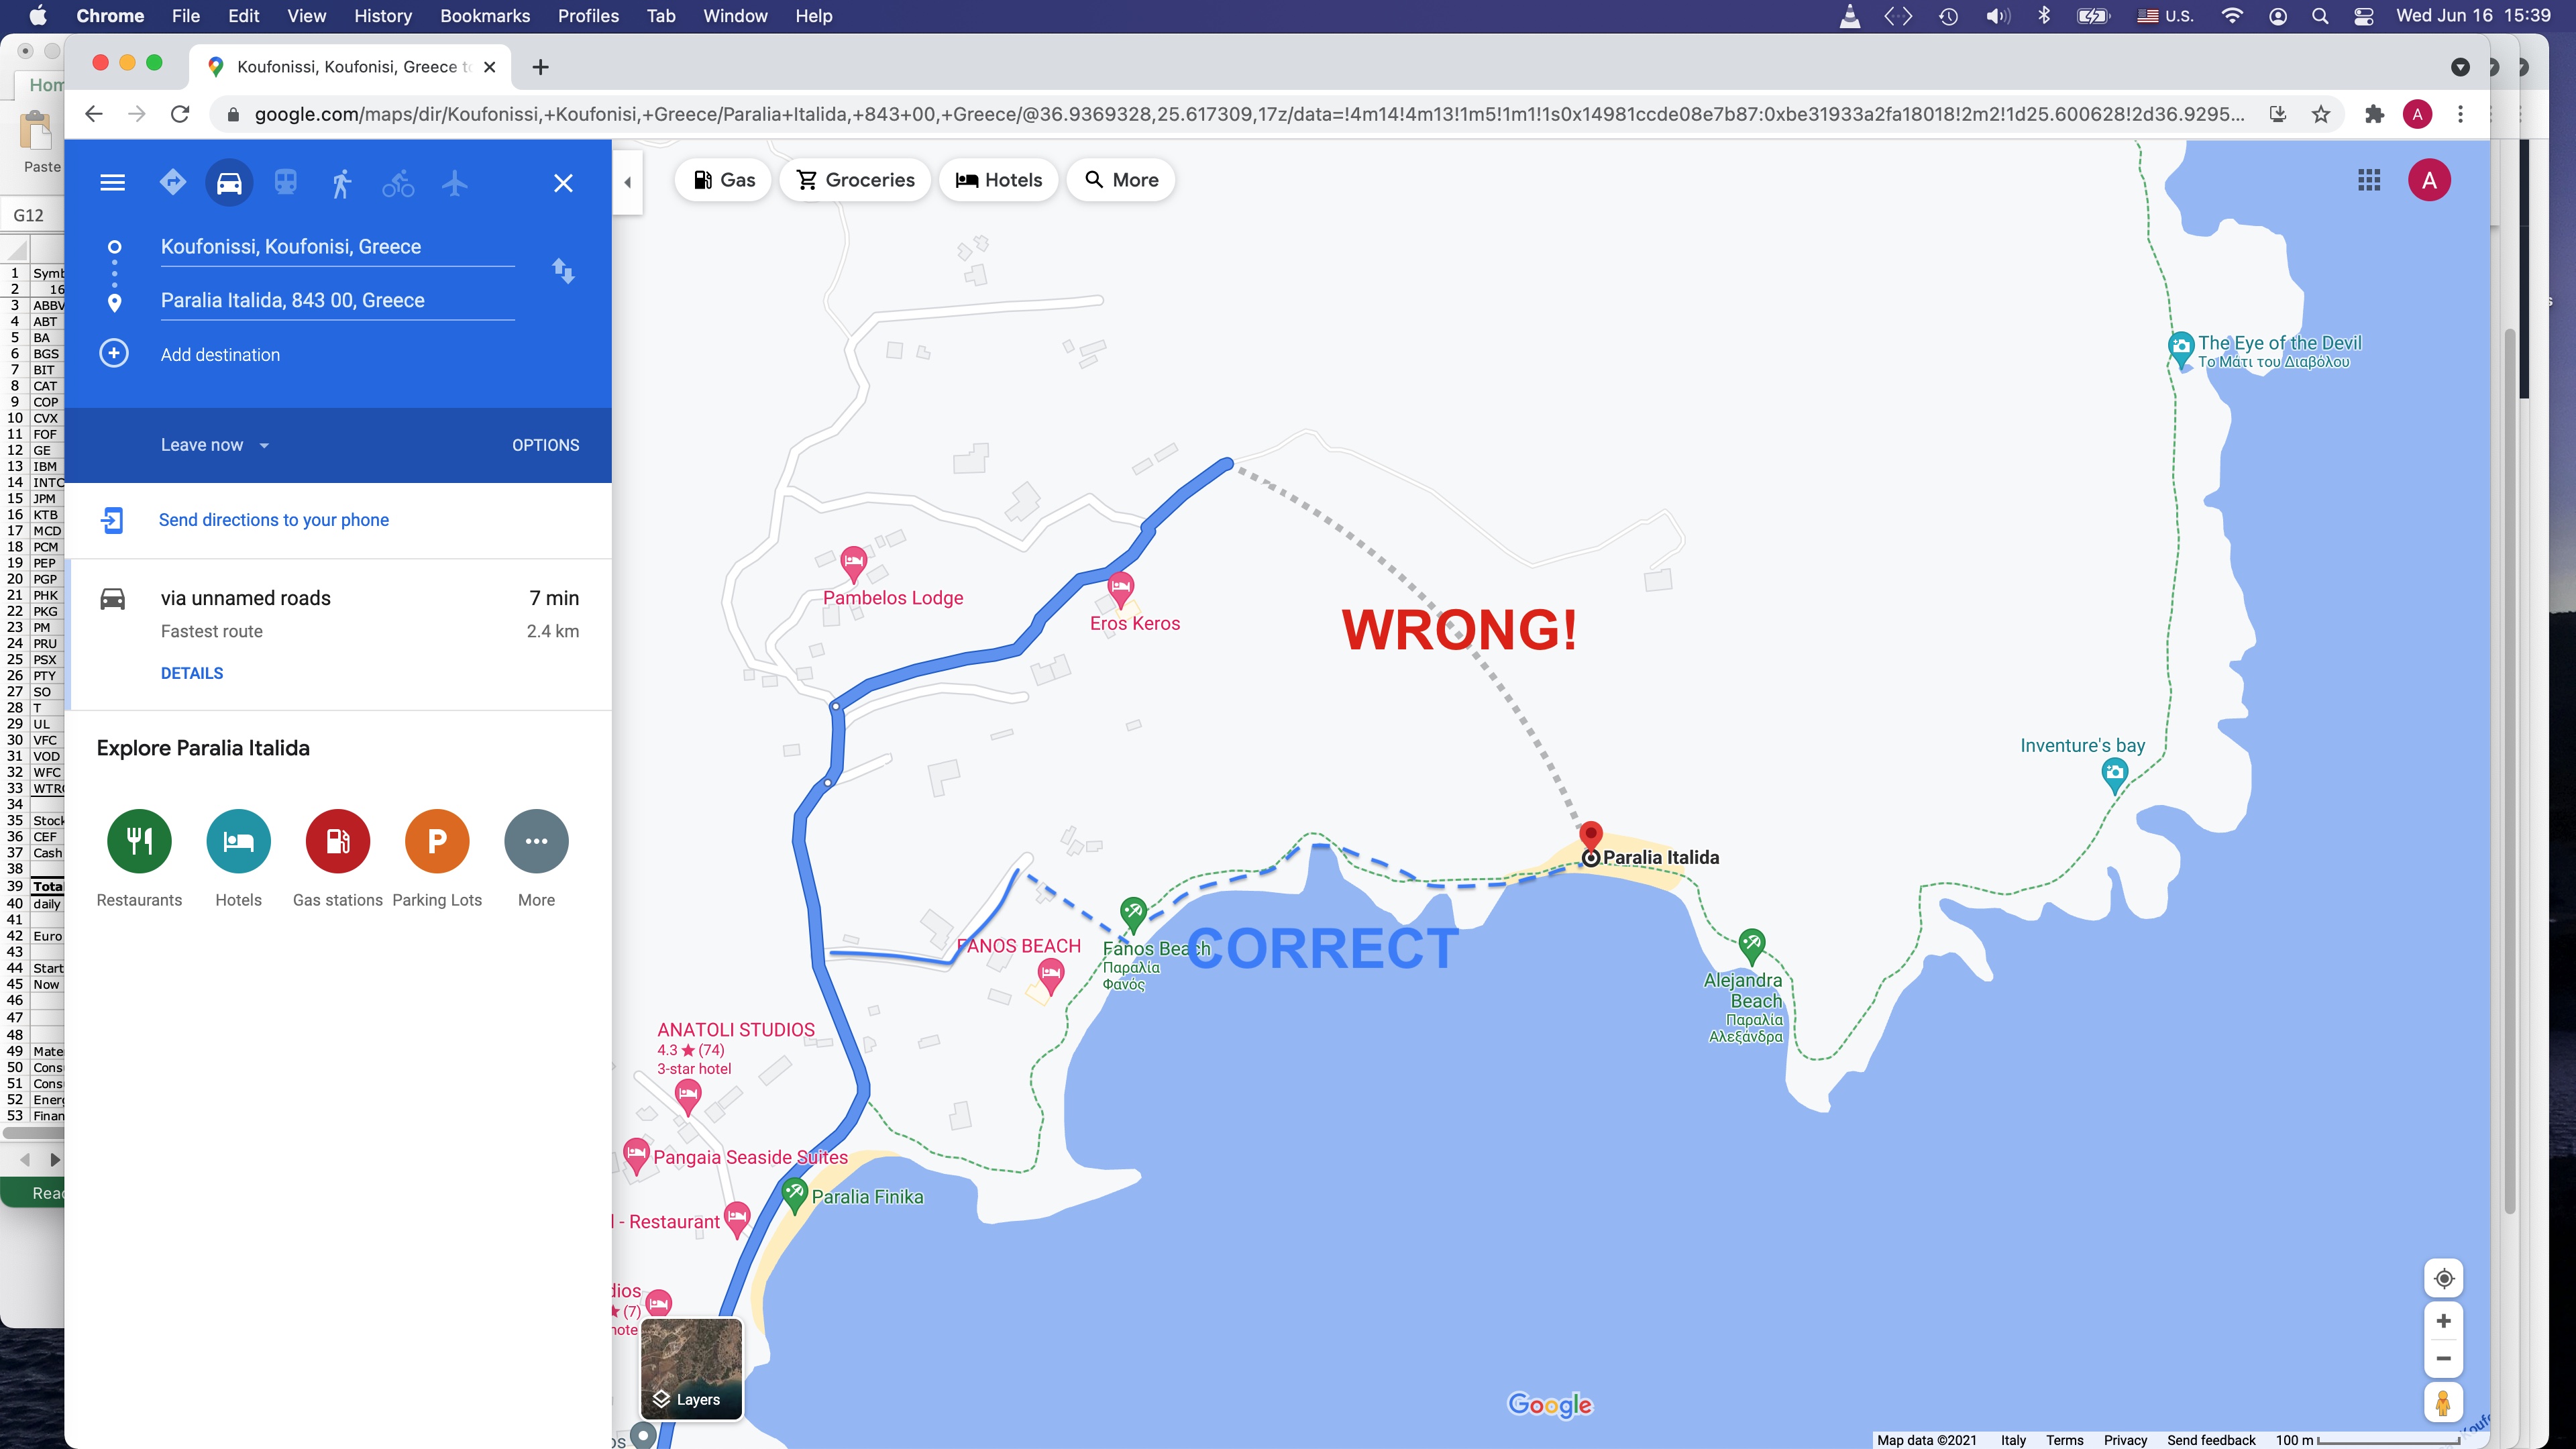Image resolution: width=2576 pixels, height=1449 pixels.
Task: Click the address bar URL
Action: 1250,114
